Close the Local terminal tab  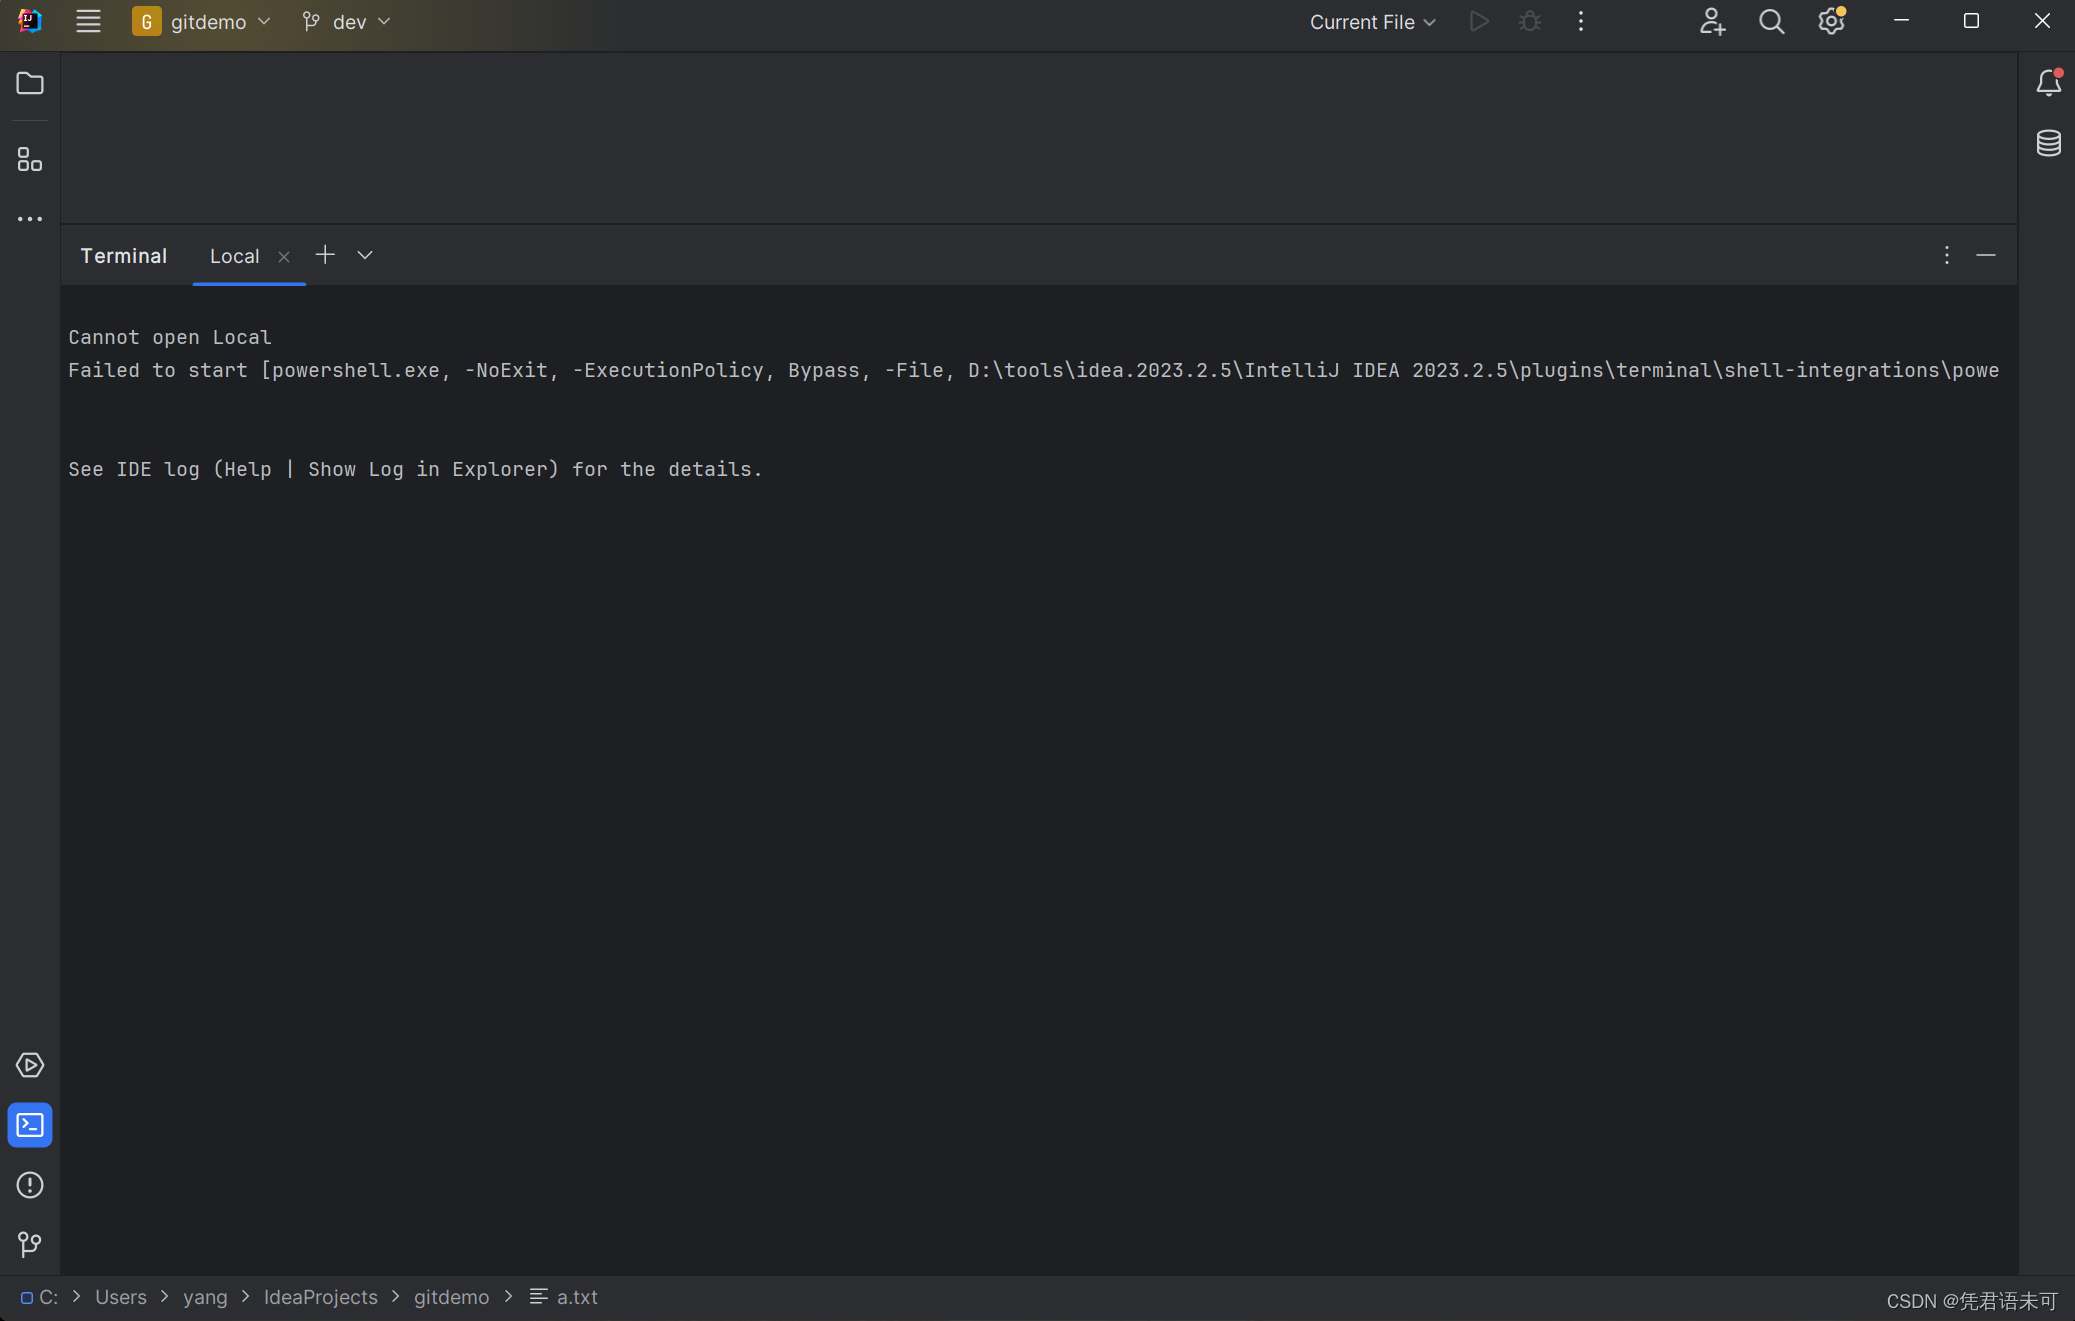coord(284,257)
